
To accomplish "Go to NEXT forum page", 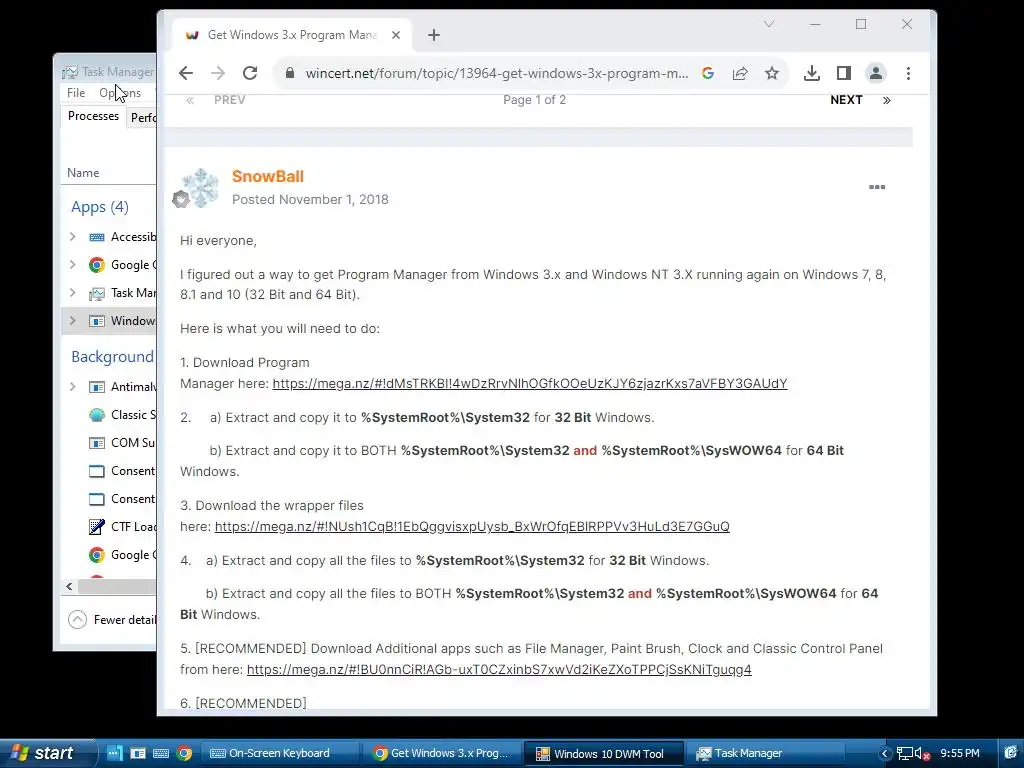I will pos(846,100).
